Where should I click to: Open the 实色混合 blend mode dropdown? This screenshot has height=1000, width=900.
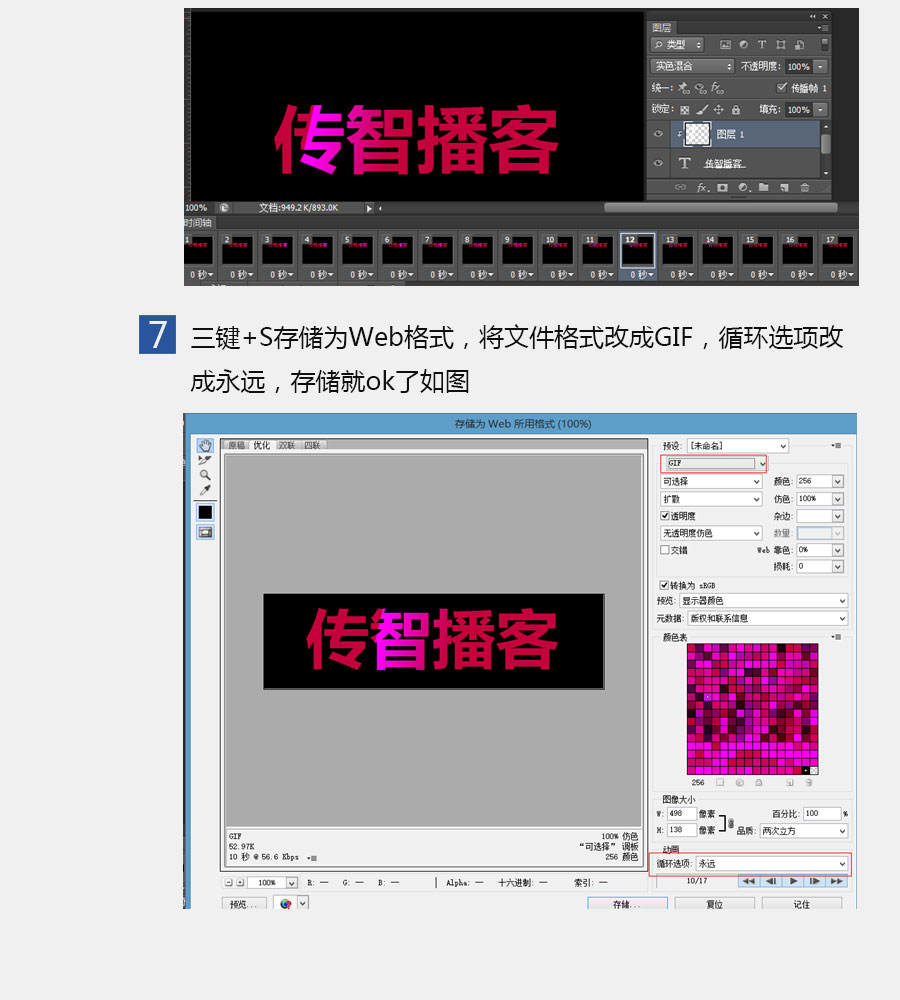pyautogui.click(x=693, y=66)
